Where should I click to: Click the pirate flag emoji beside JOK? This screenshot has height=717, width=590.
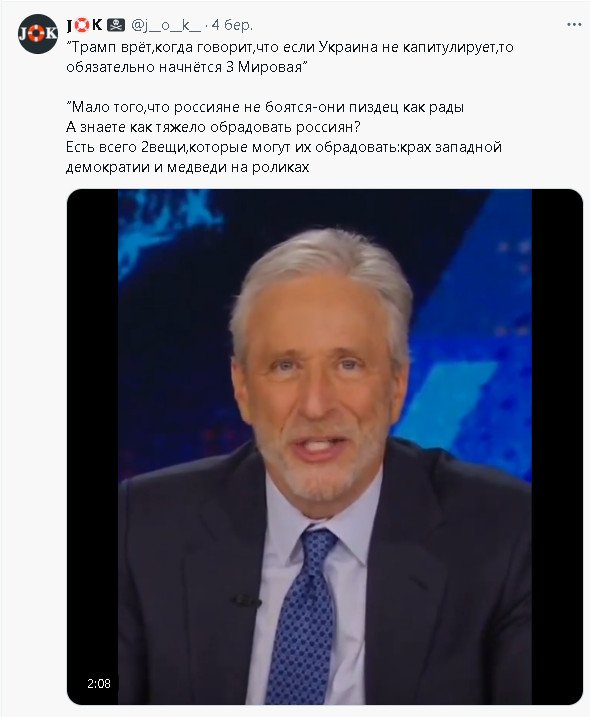[116, 25]
